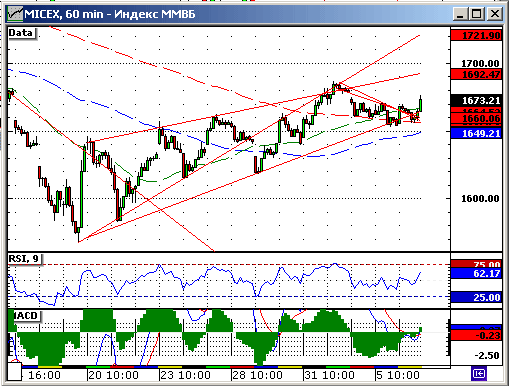Click the 1600.00 price axis value

[x=480, y=199]
